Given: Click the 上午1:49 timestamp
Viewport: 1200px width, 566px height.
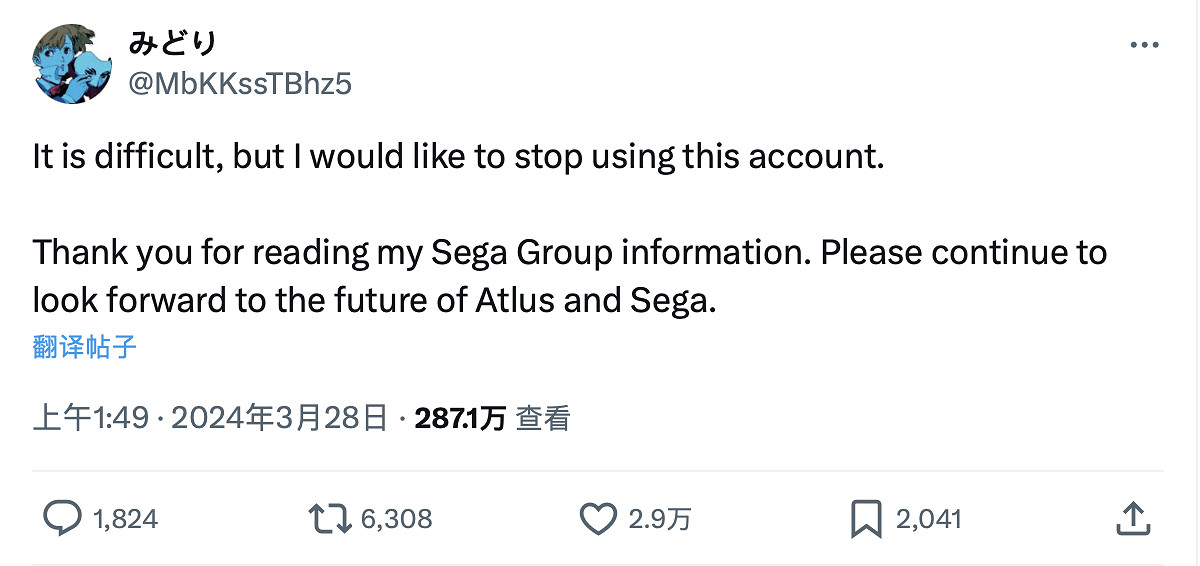Looking at the screenshot, I should click(x=91, y=418).
